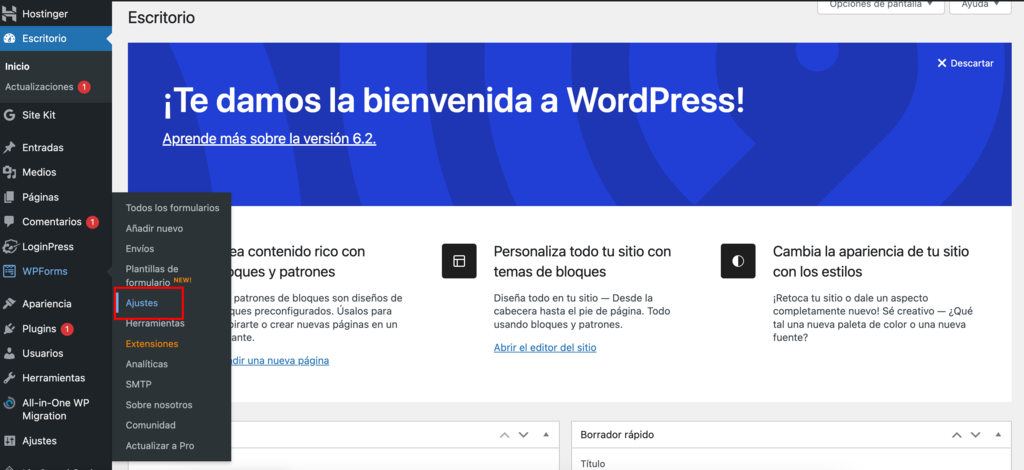The width and height of the screenshot is (1024, 470).
Task: Click the styles half-circle contrast icon
Action: 738,261
